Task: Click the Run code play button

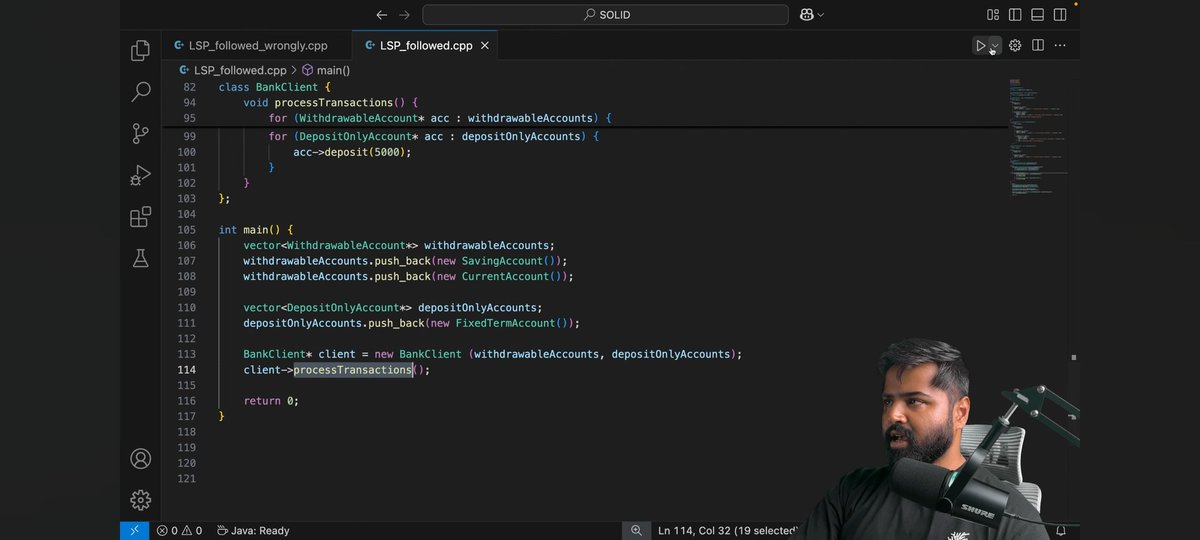Action: [x=981, y=46]
